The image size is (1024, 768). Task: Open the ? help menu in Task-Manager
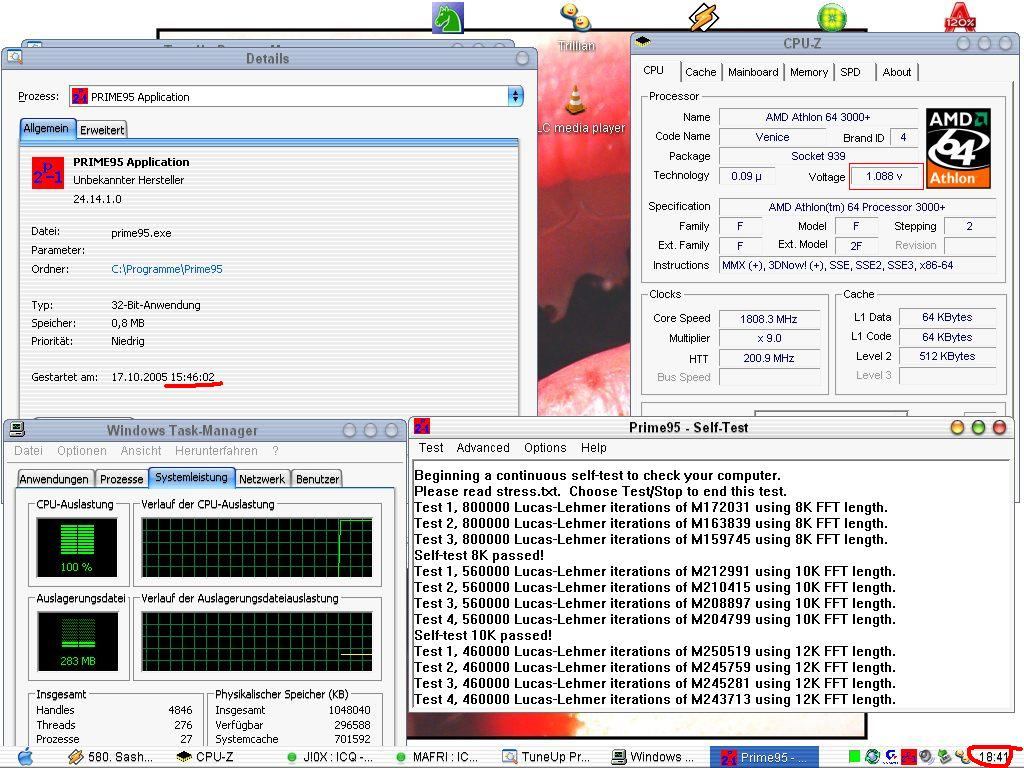276,451
